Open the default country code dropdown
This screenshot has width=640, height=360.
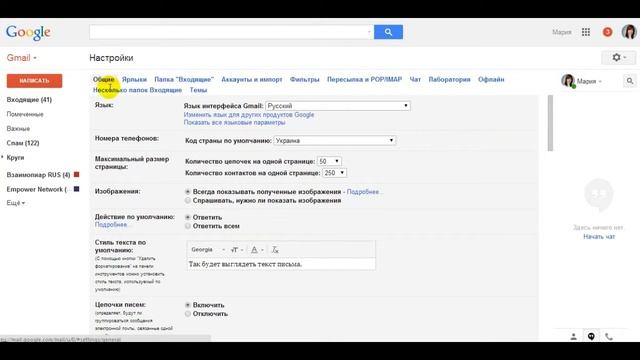click(335, 140)
